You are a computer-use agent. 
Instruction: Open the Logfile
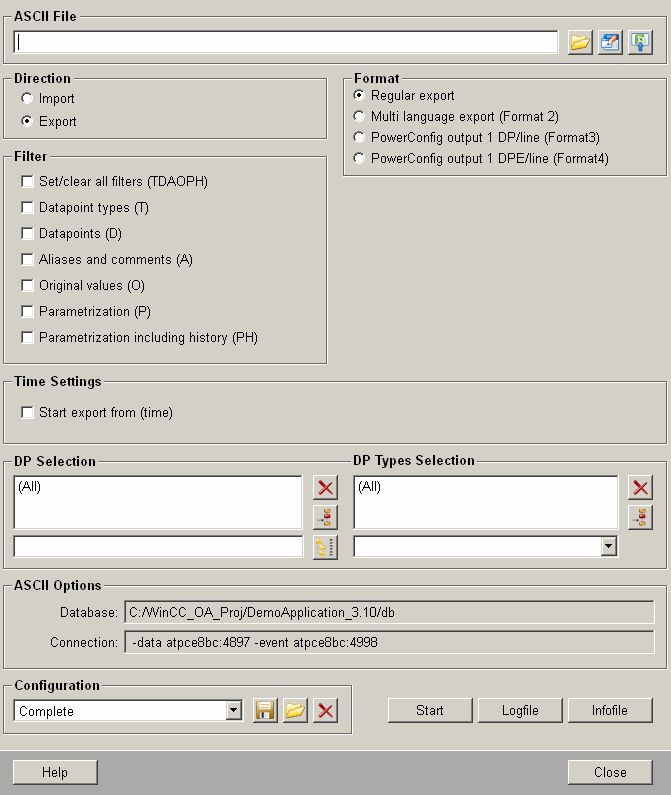(x=520, y=710)
